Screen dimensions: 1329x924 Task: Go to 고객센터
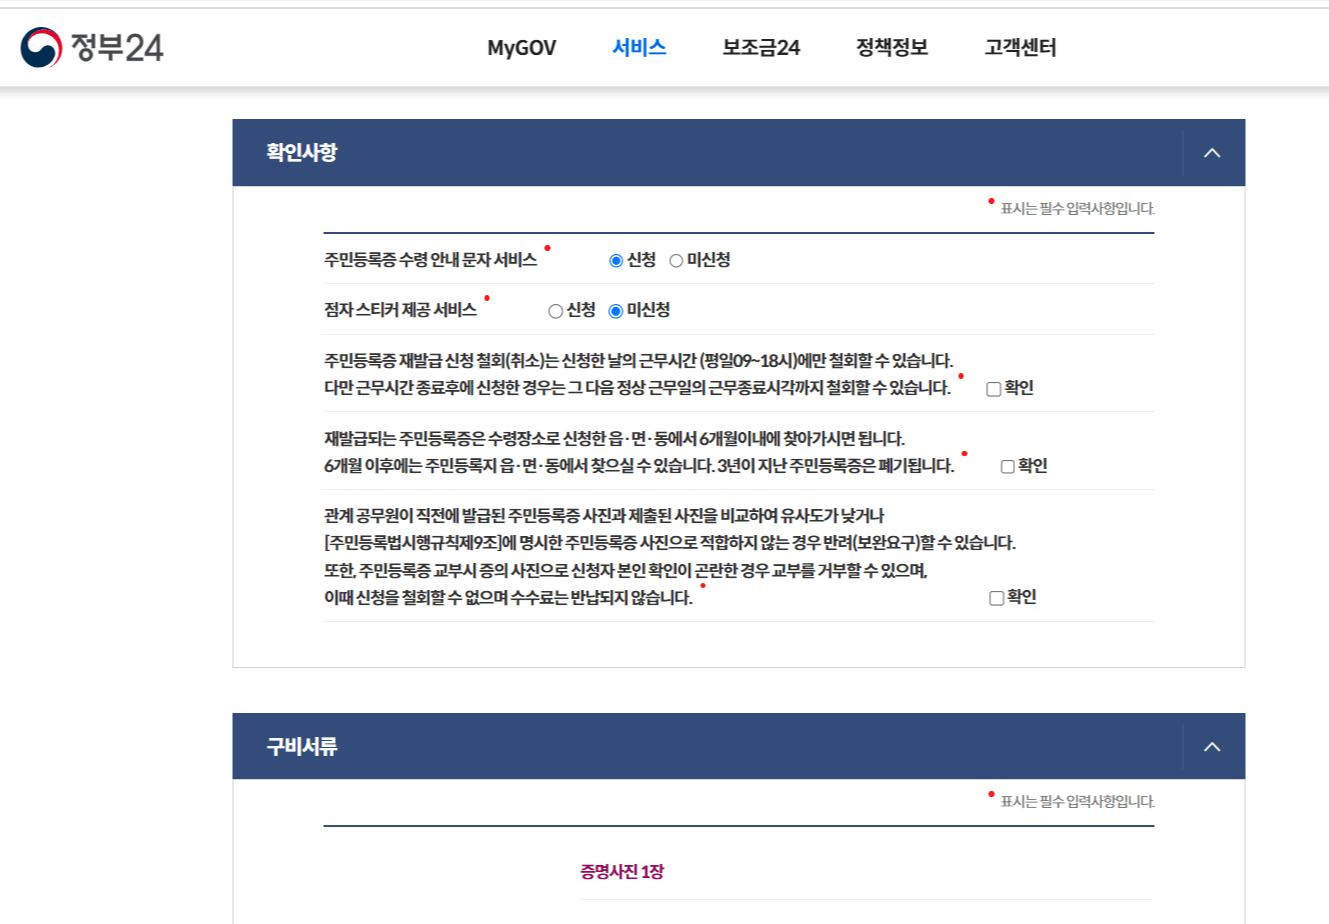tap(1019, 47)
